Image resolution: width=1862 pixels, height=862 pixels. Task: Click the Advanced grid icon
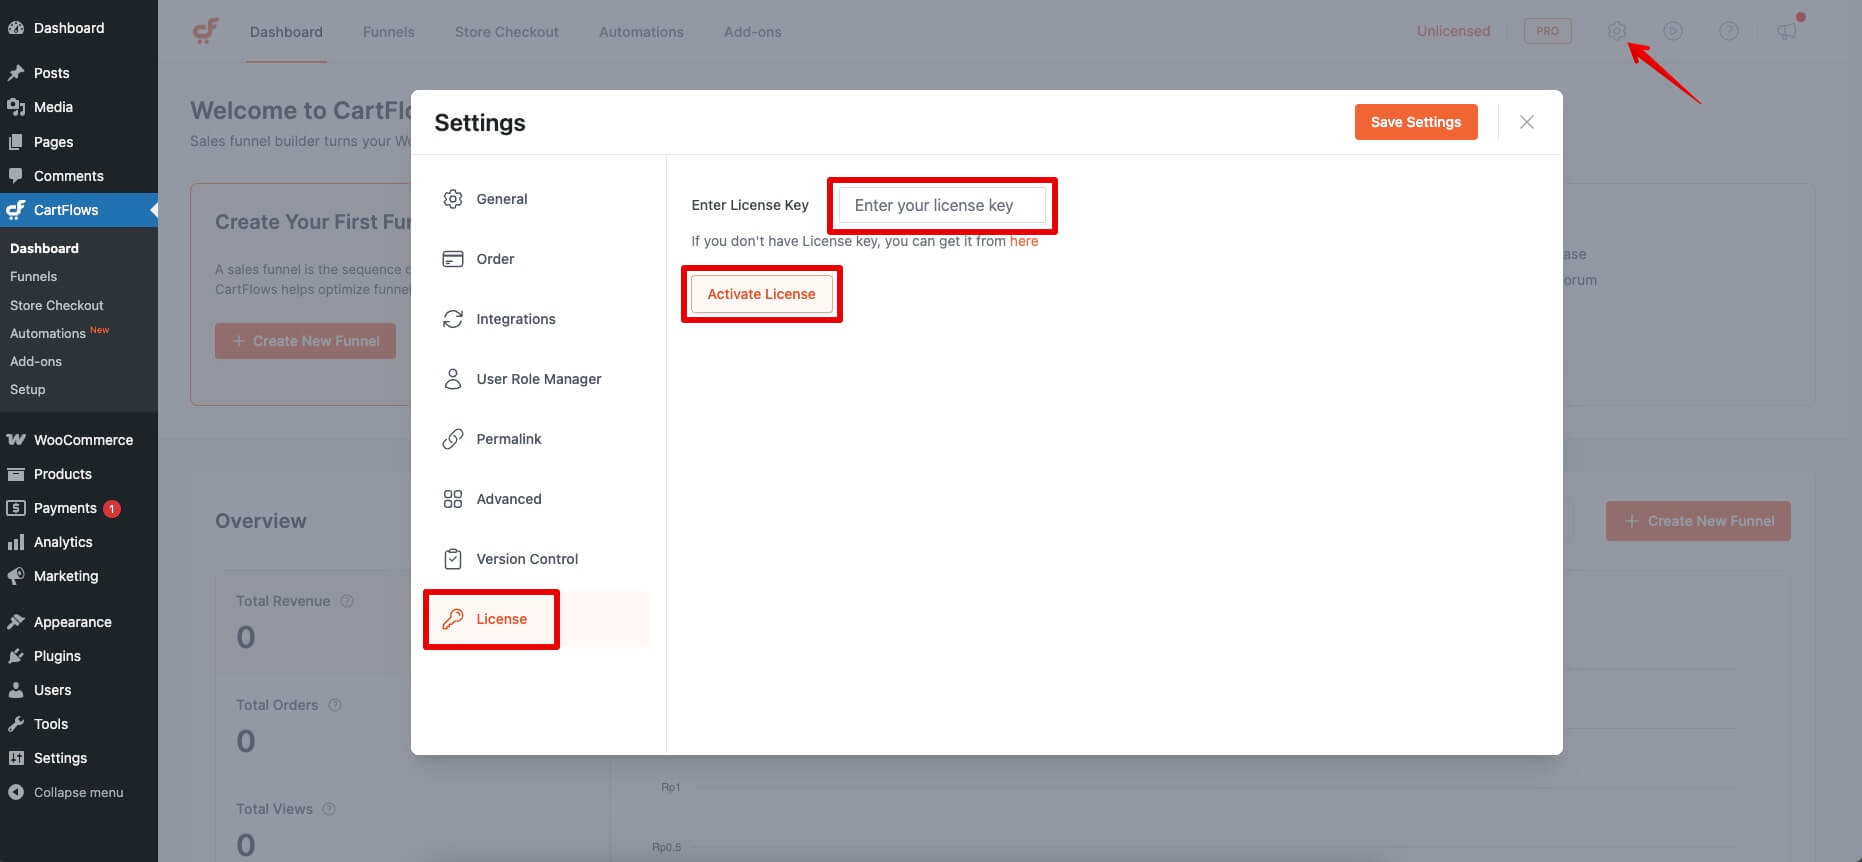coord(453,499)
